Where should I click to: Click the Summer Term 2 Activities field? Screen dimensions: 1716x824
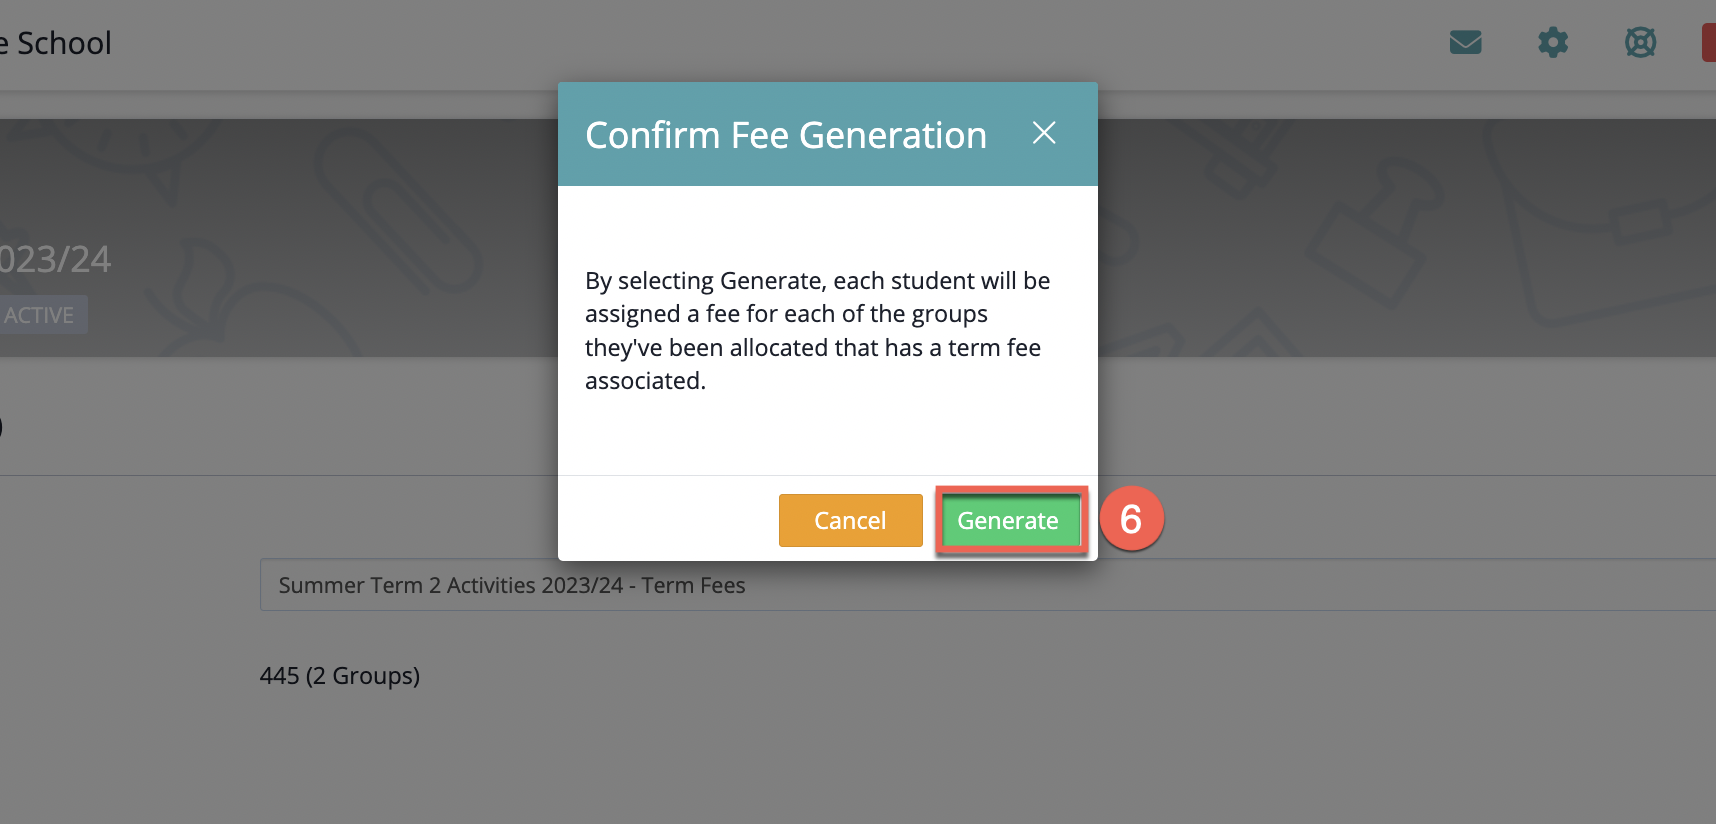click(x=988, y=585)
